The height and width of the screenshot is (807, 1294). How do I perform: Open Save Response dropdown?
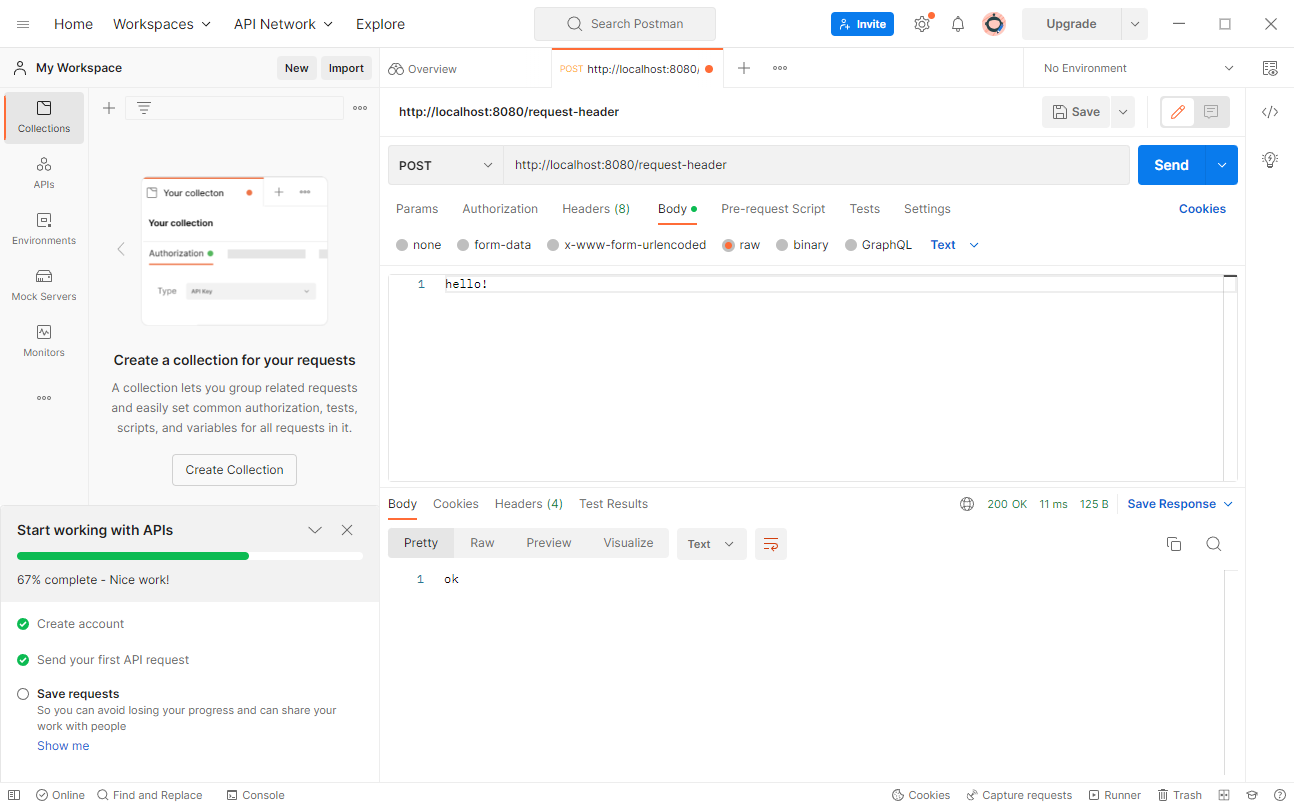click(x=1181, y=504)
